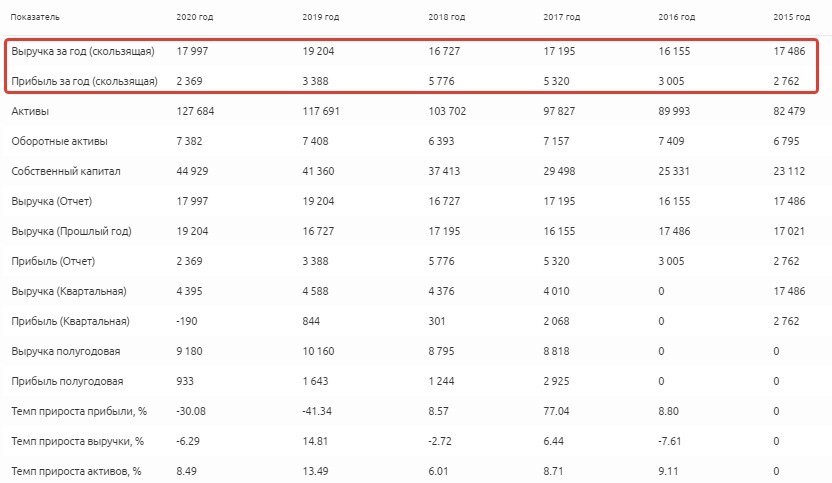Click the "2017 год" column header
This screenshot has height=483, width=832.
pos(559,17)
